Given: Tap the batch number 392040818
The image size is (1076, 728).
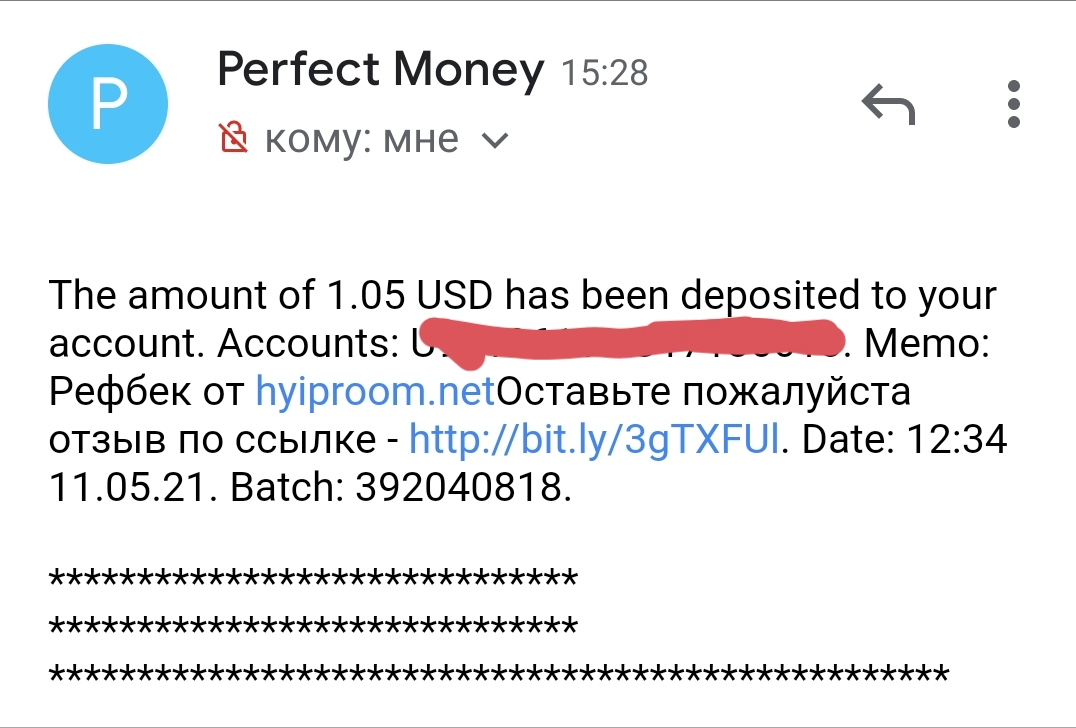Looking at the screenshot, I should pyautogui.click(x=463, y=486).
